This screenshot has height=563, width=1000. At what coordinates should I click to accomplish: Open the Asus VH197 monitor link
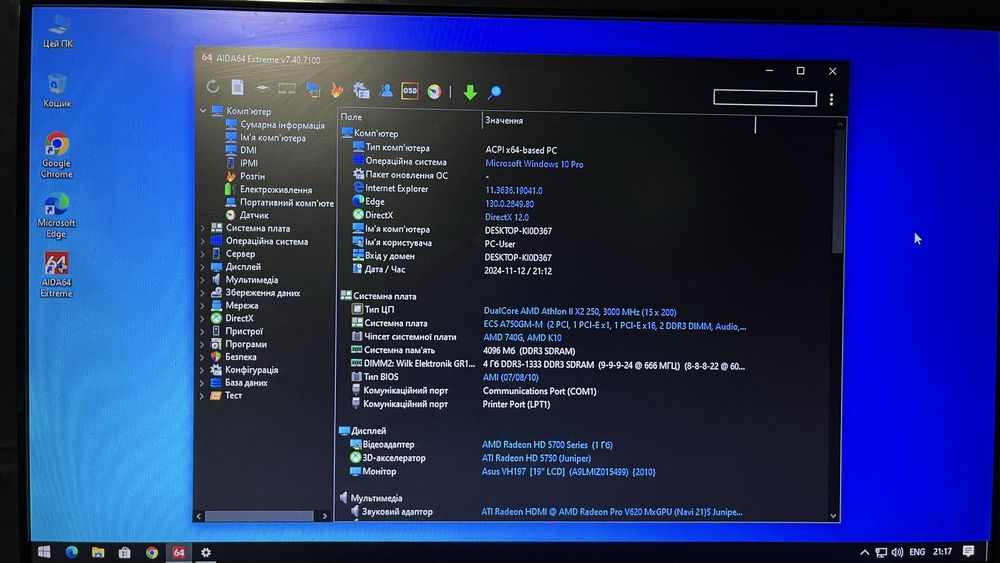pyautogui.click(x=568, y=472)
